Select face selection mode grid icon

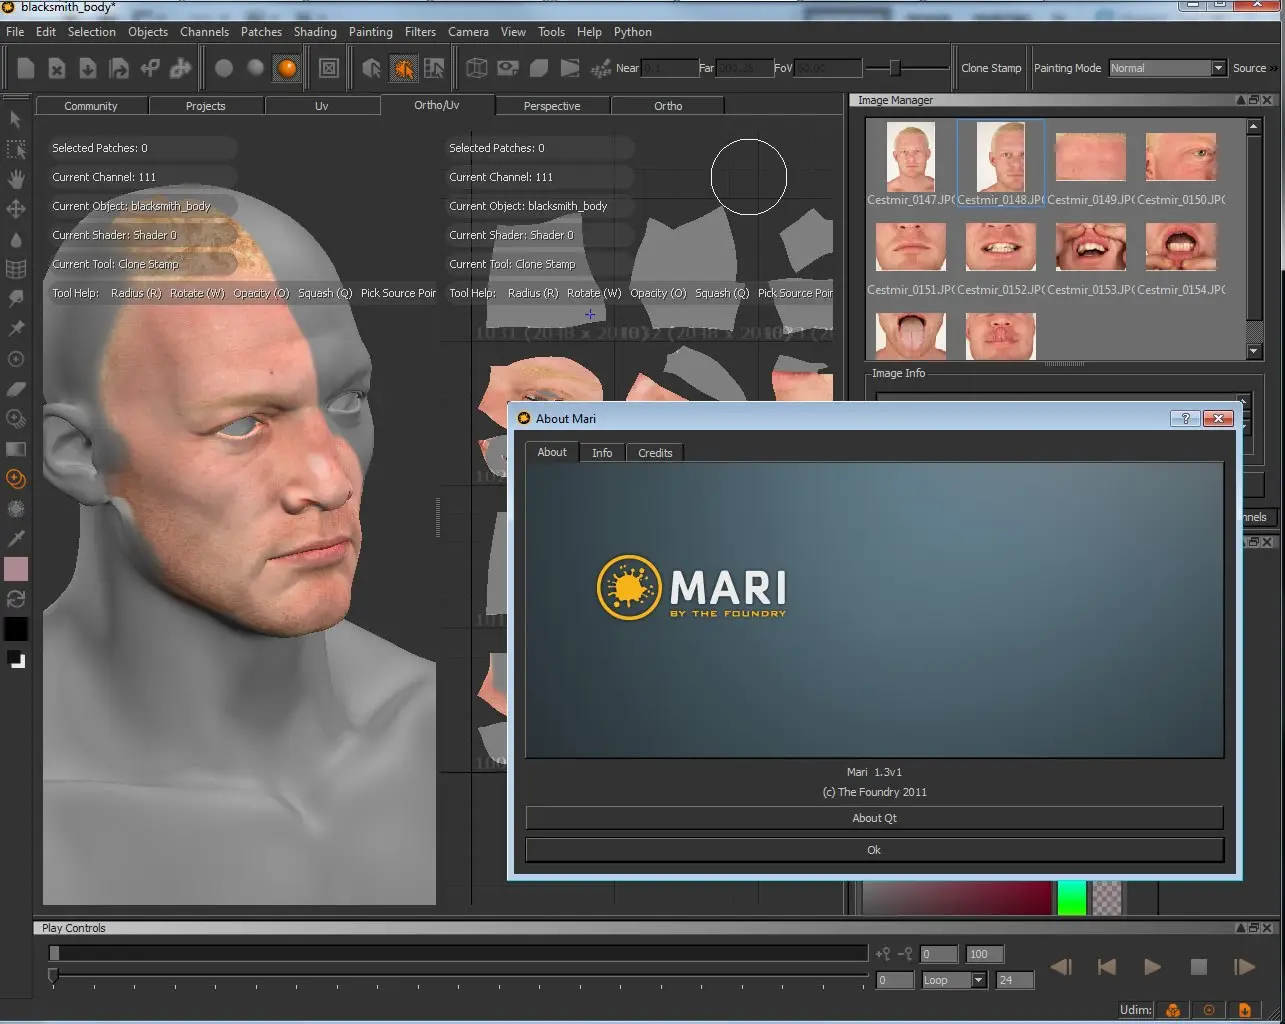coord(434,68)
